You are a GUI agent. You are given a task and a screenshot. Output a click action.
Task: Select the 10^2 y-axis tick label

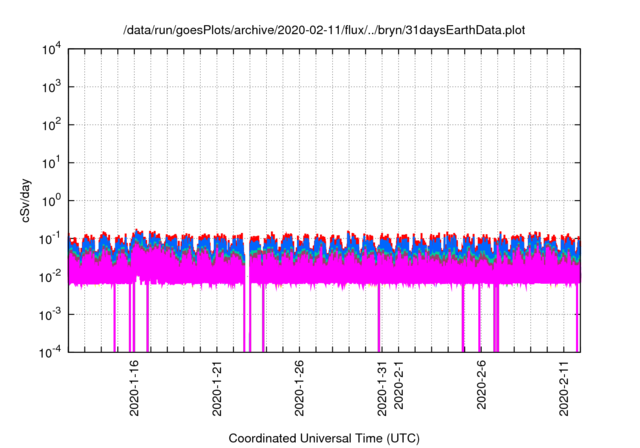[52, 125]
